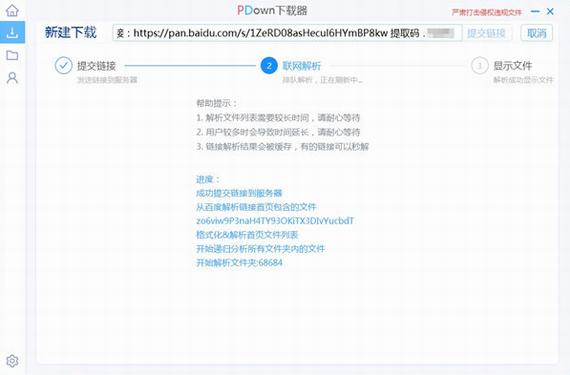Image resolution: width=570 pixels, height=375 pixels.
Task: Open the folder icon in sidebar
Action: 12,55
